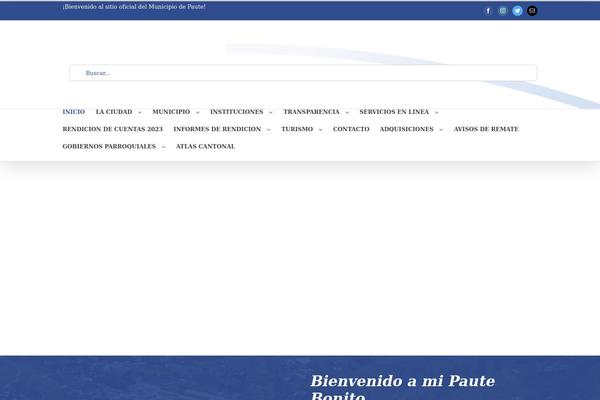Viewport: 600px width, 400px height.
Task: Expand the ADQUISICIONES dropdown arrow
Action: coord(441,130)
